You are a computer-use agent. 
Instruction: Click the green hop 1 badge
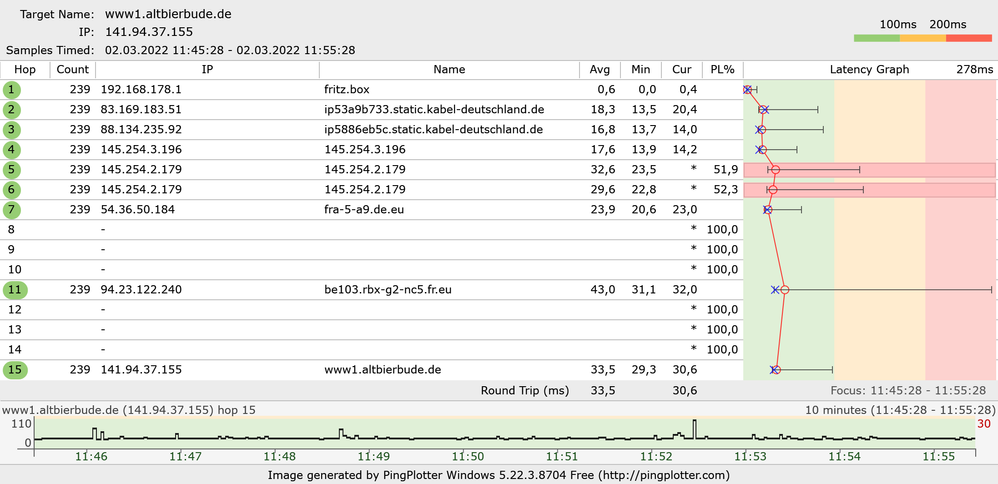pos(11,90)
